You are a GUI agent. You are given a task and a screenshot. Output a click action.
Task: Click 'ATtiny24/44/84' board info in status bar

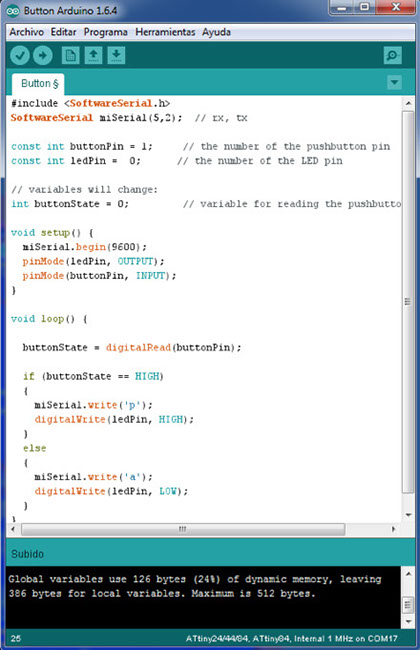coord(291,639)
